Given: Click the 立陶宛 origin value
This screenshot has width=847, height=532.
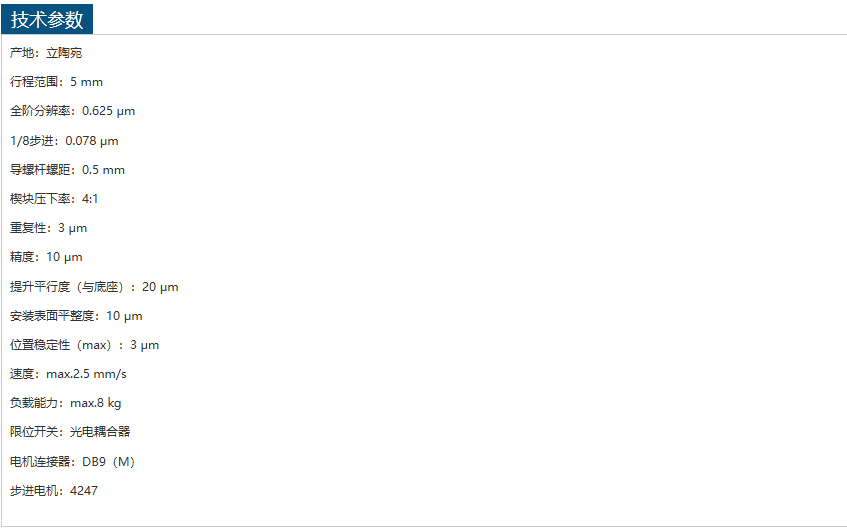Looking at the screenshot, I should tap(64, 53).
